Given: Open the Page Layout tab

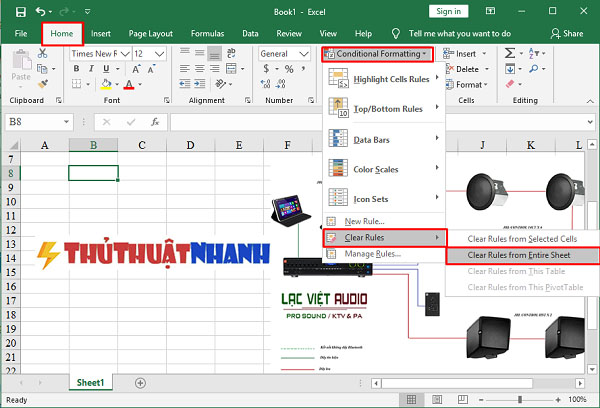Looking at the screenshot, I should click(150, 34).
